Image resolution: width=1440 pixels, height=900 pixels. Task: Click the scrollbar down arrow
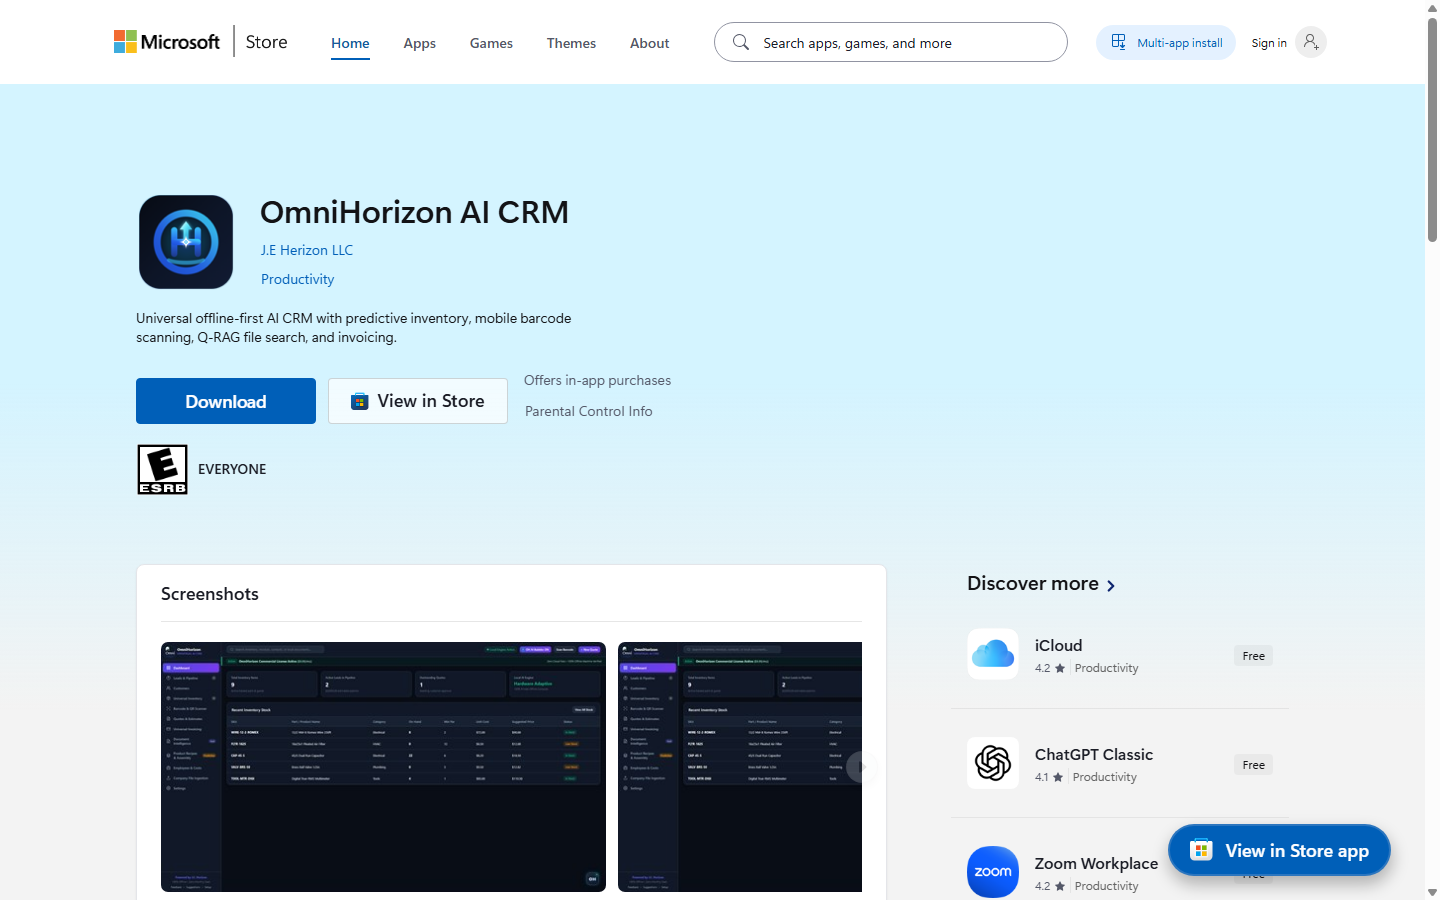[1432, 892]
